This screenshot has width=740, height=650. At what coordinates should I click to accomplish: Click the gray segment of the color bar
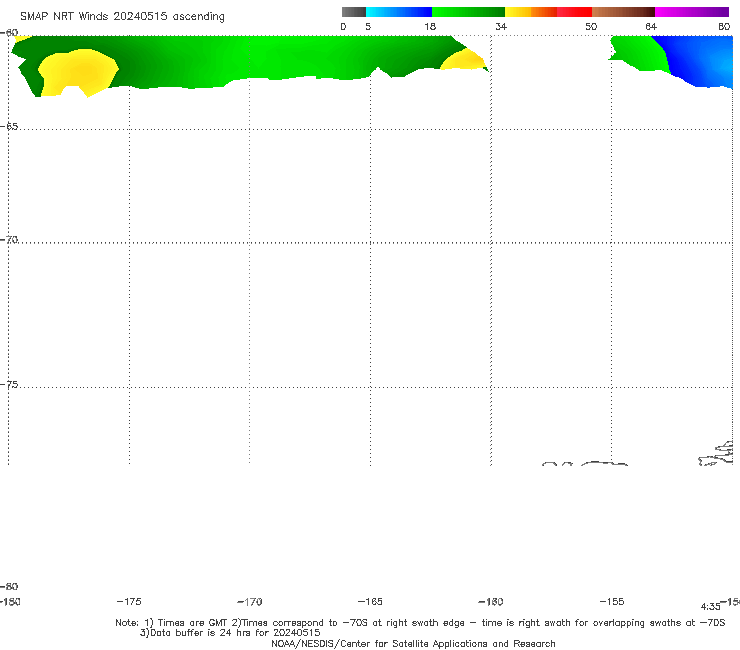click(353, 12)
